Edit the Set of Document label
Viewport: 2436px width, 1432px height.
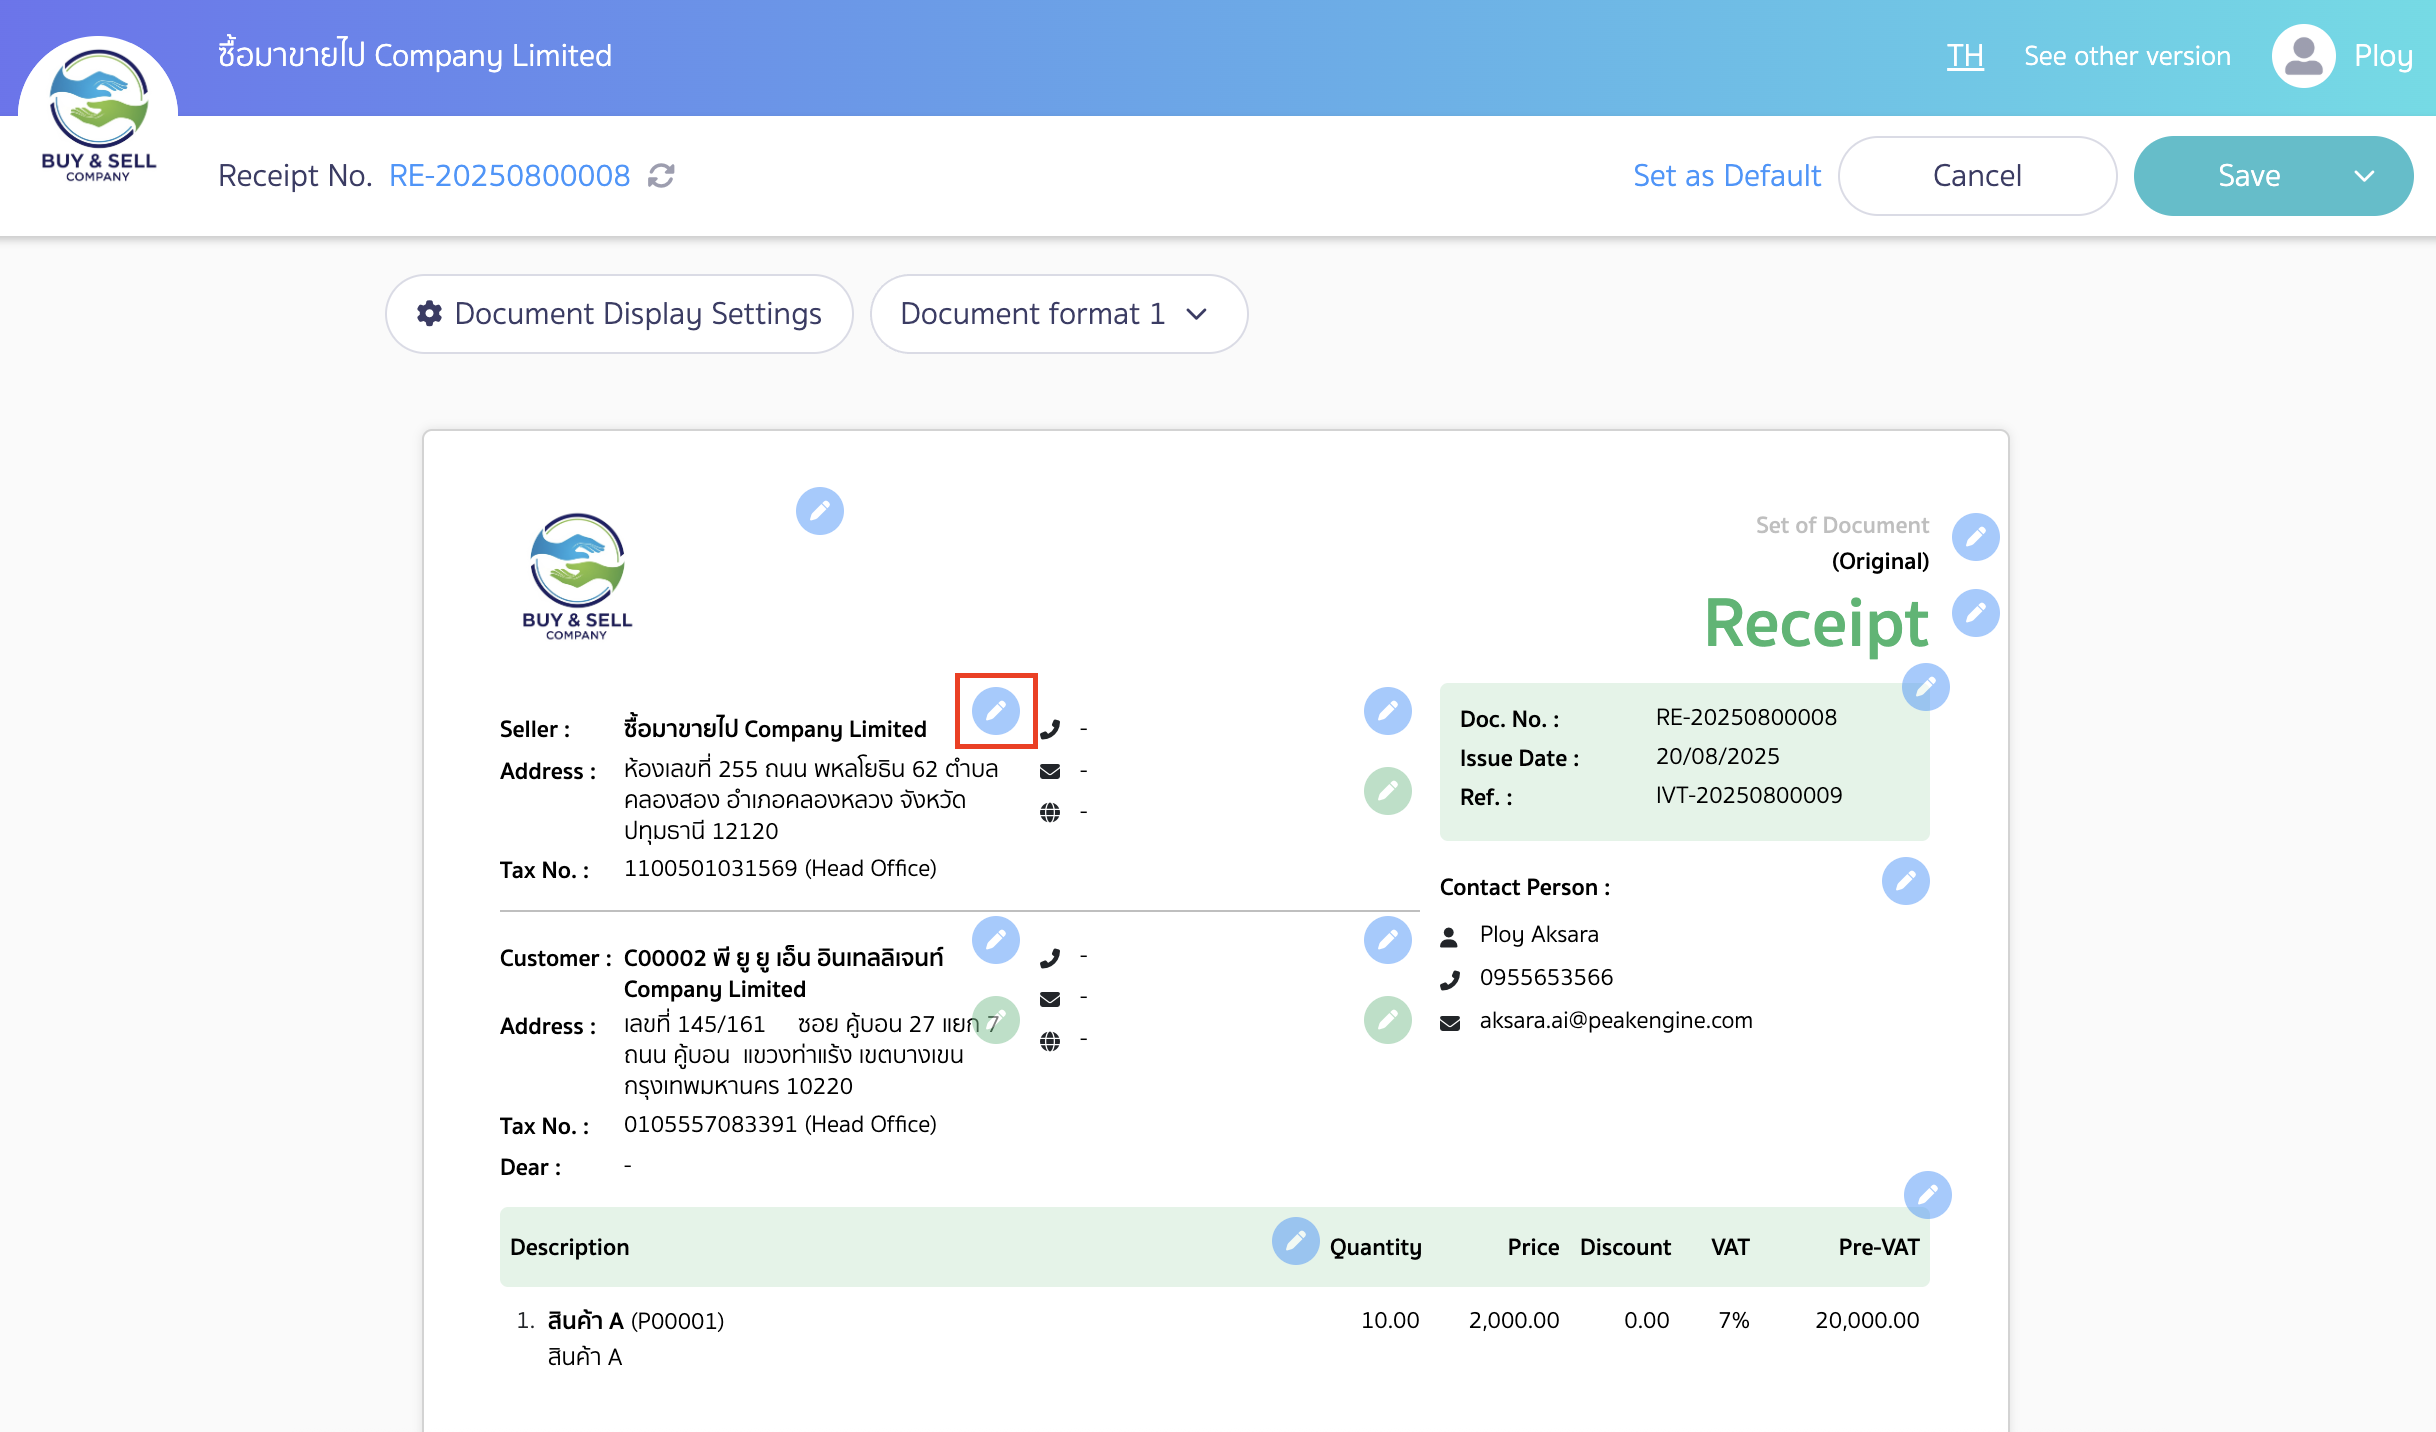pos(1976,537)
